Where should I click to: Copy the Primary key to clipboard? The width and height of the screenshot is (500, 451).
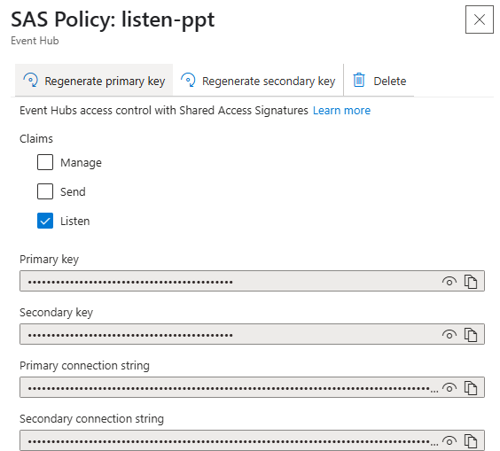point(471,282)
